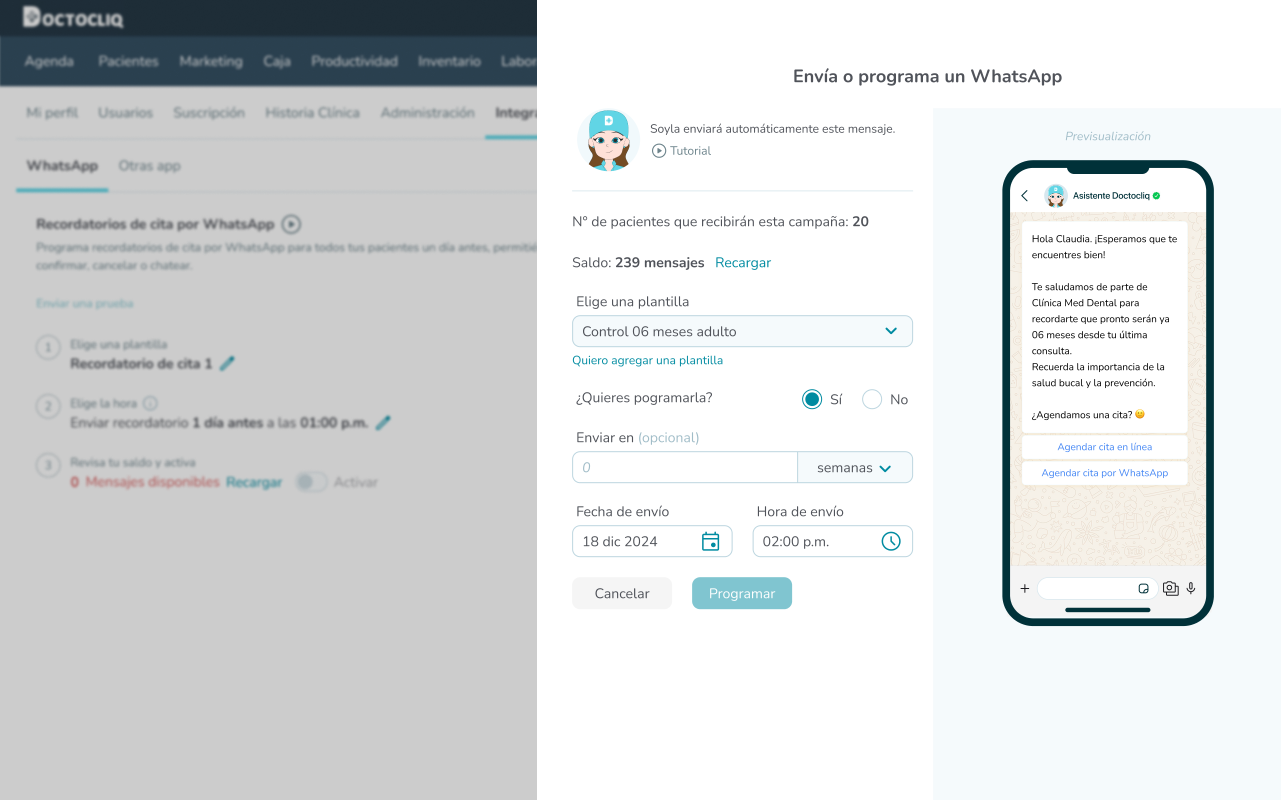The width and height of the screenshot is (1281, 800).
Task: Open the calendar icon in Fecha de envío
Action: click(x=711, y=541)
